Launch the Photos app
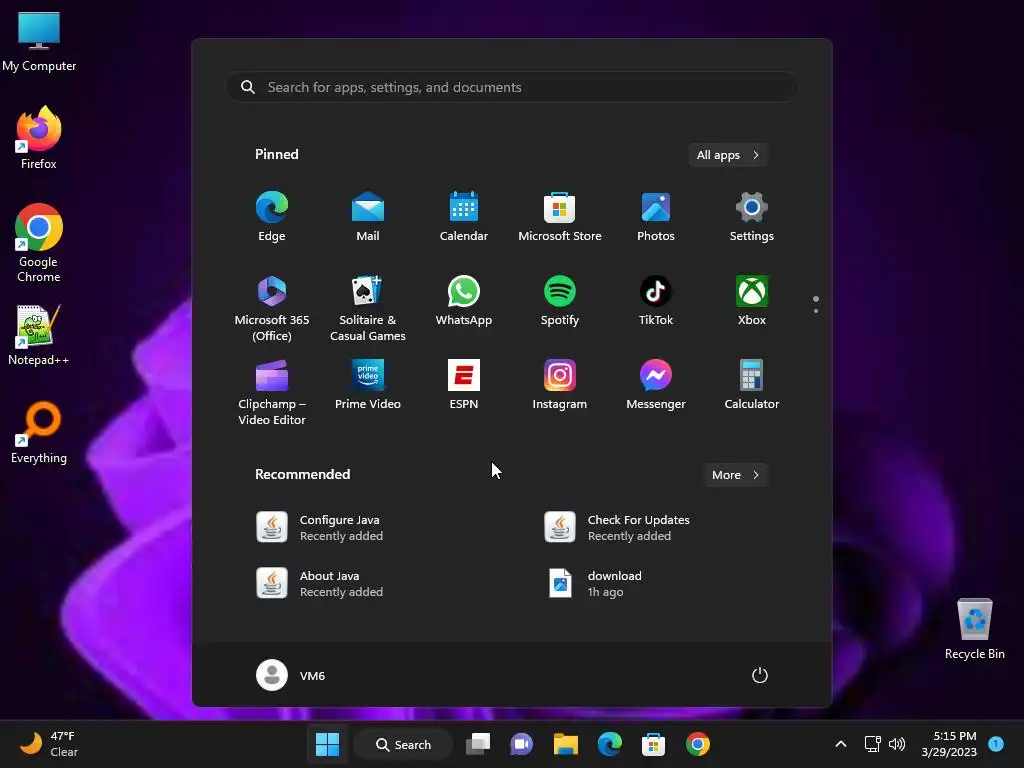The image size is (1024, 768). (x=656, y=217)
